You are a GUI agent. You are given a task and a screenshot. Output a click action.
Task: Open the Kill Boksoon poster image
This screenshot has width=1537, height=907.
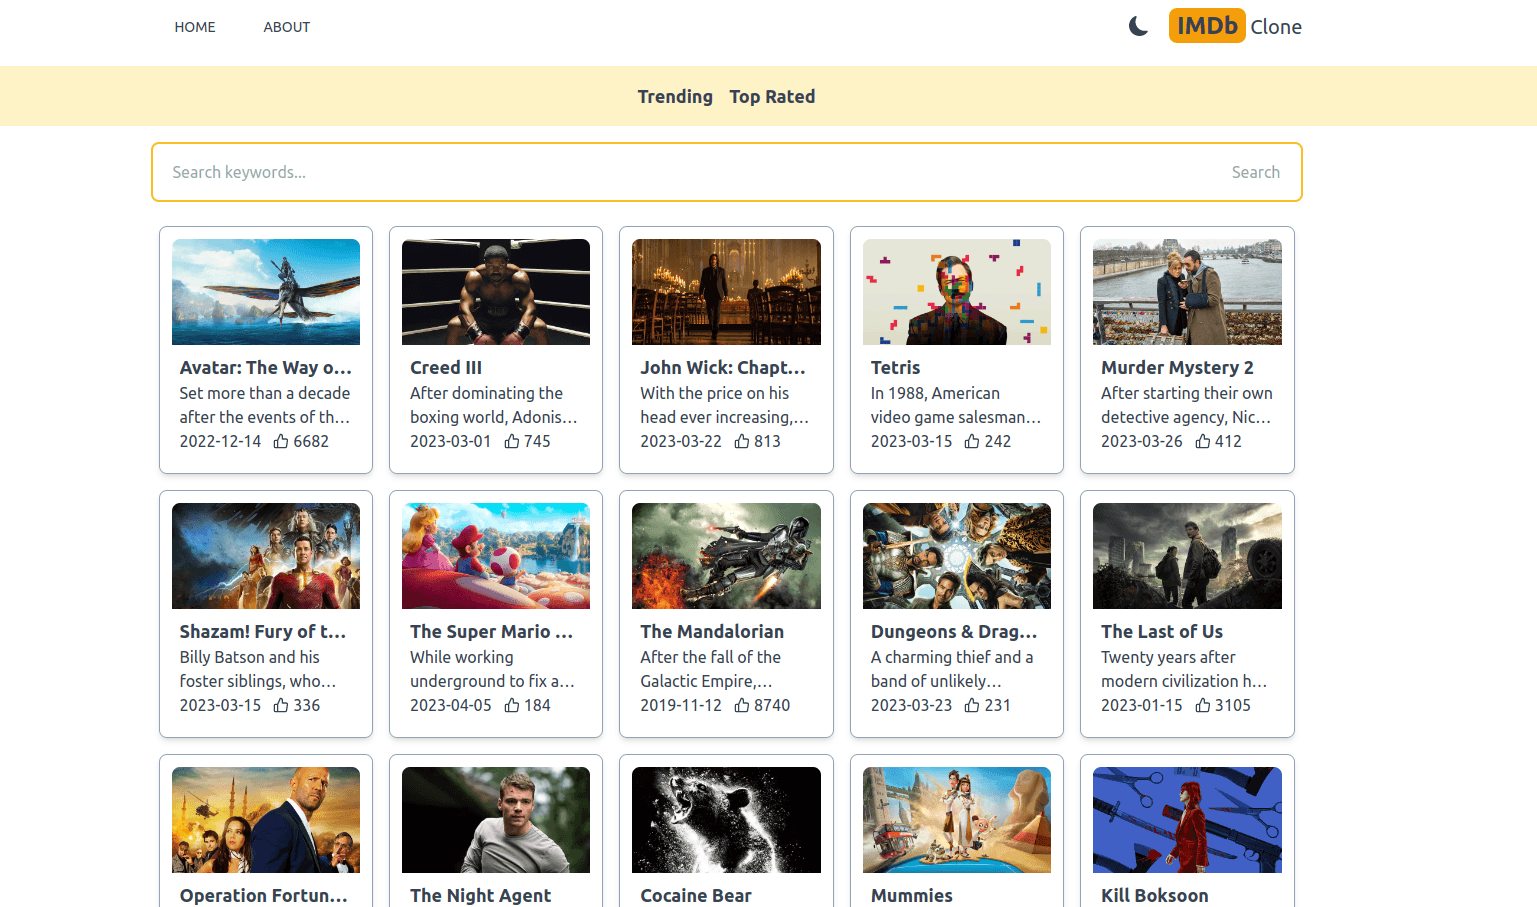point(1187,820)
